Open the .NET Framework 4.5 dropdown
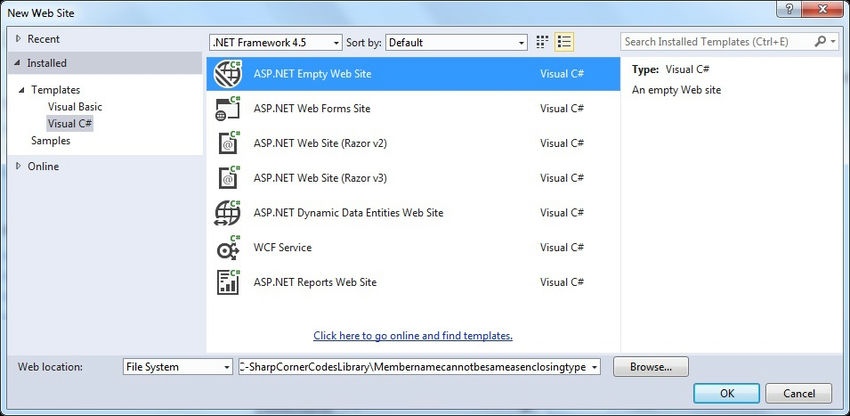This screenshot has width=850, height=416. pyautogui.click(x=276, y=42)
